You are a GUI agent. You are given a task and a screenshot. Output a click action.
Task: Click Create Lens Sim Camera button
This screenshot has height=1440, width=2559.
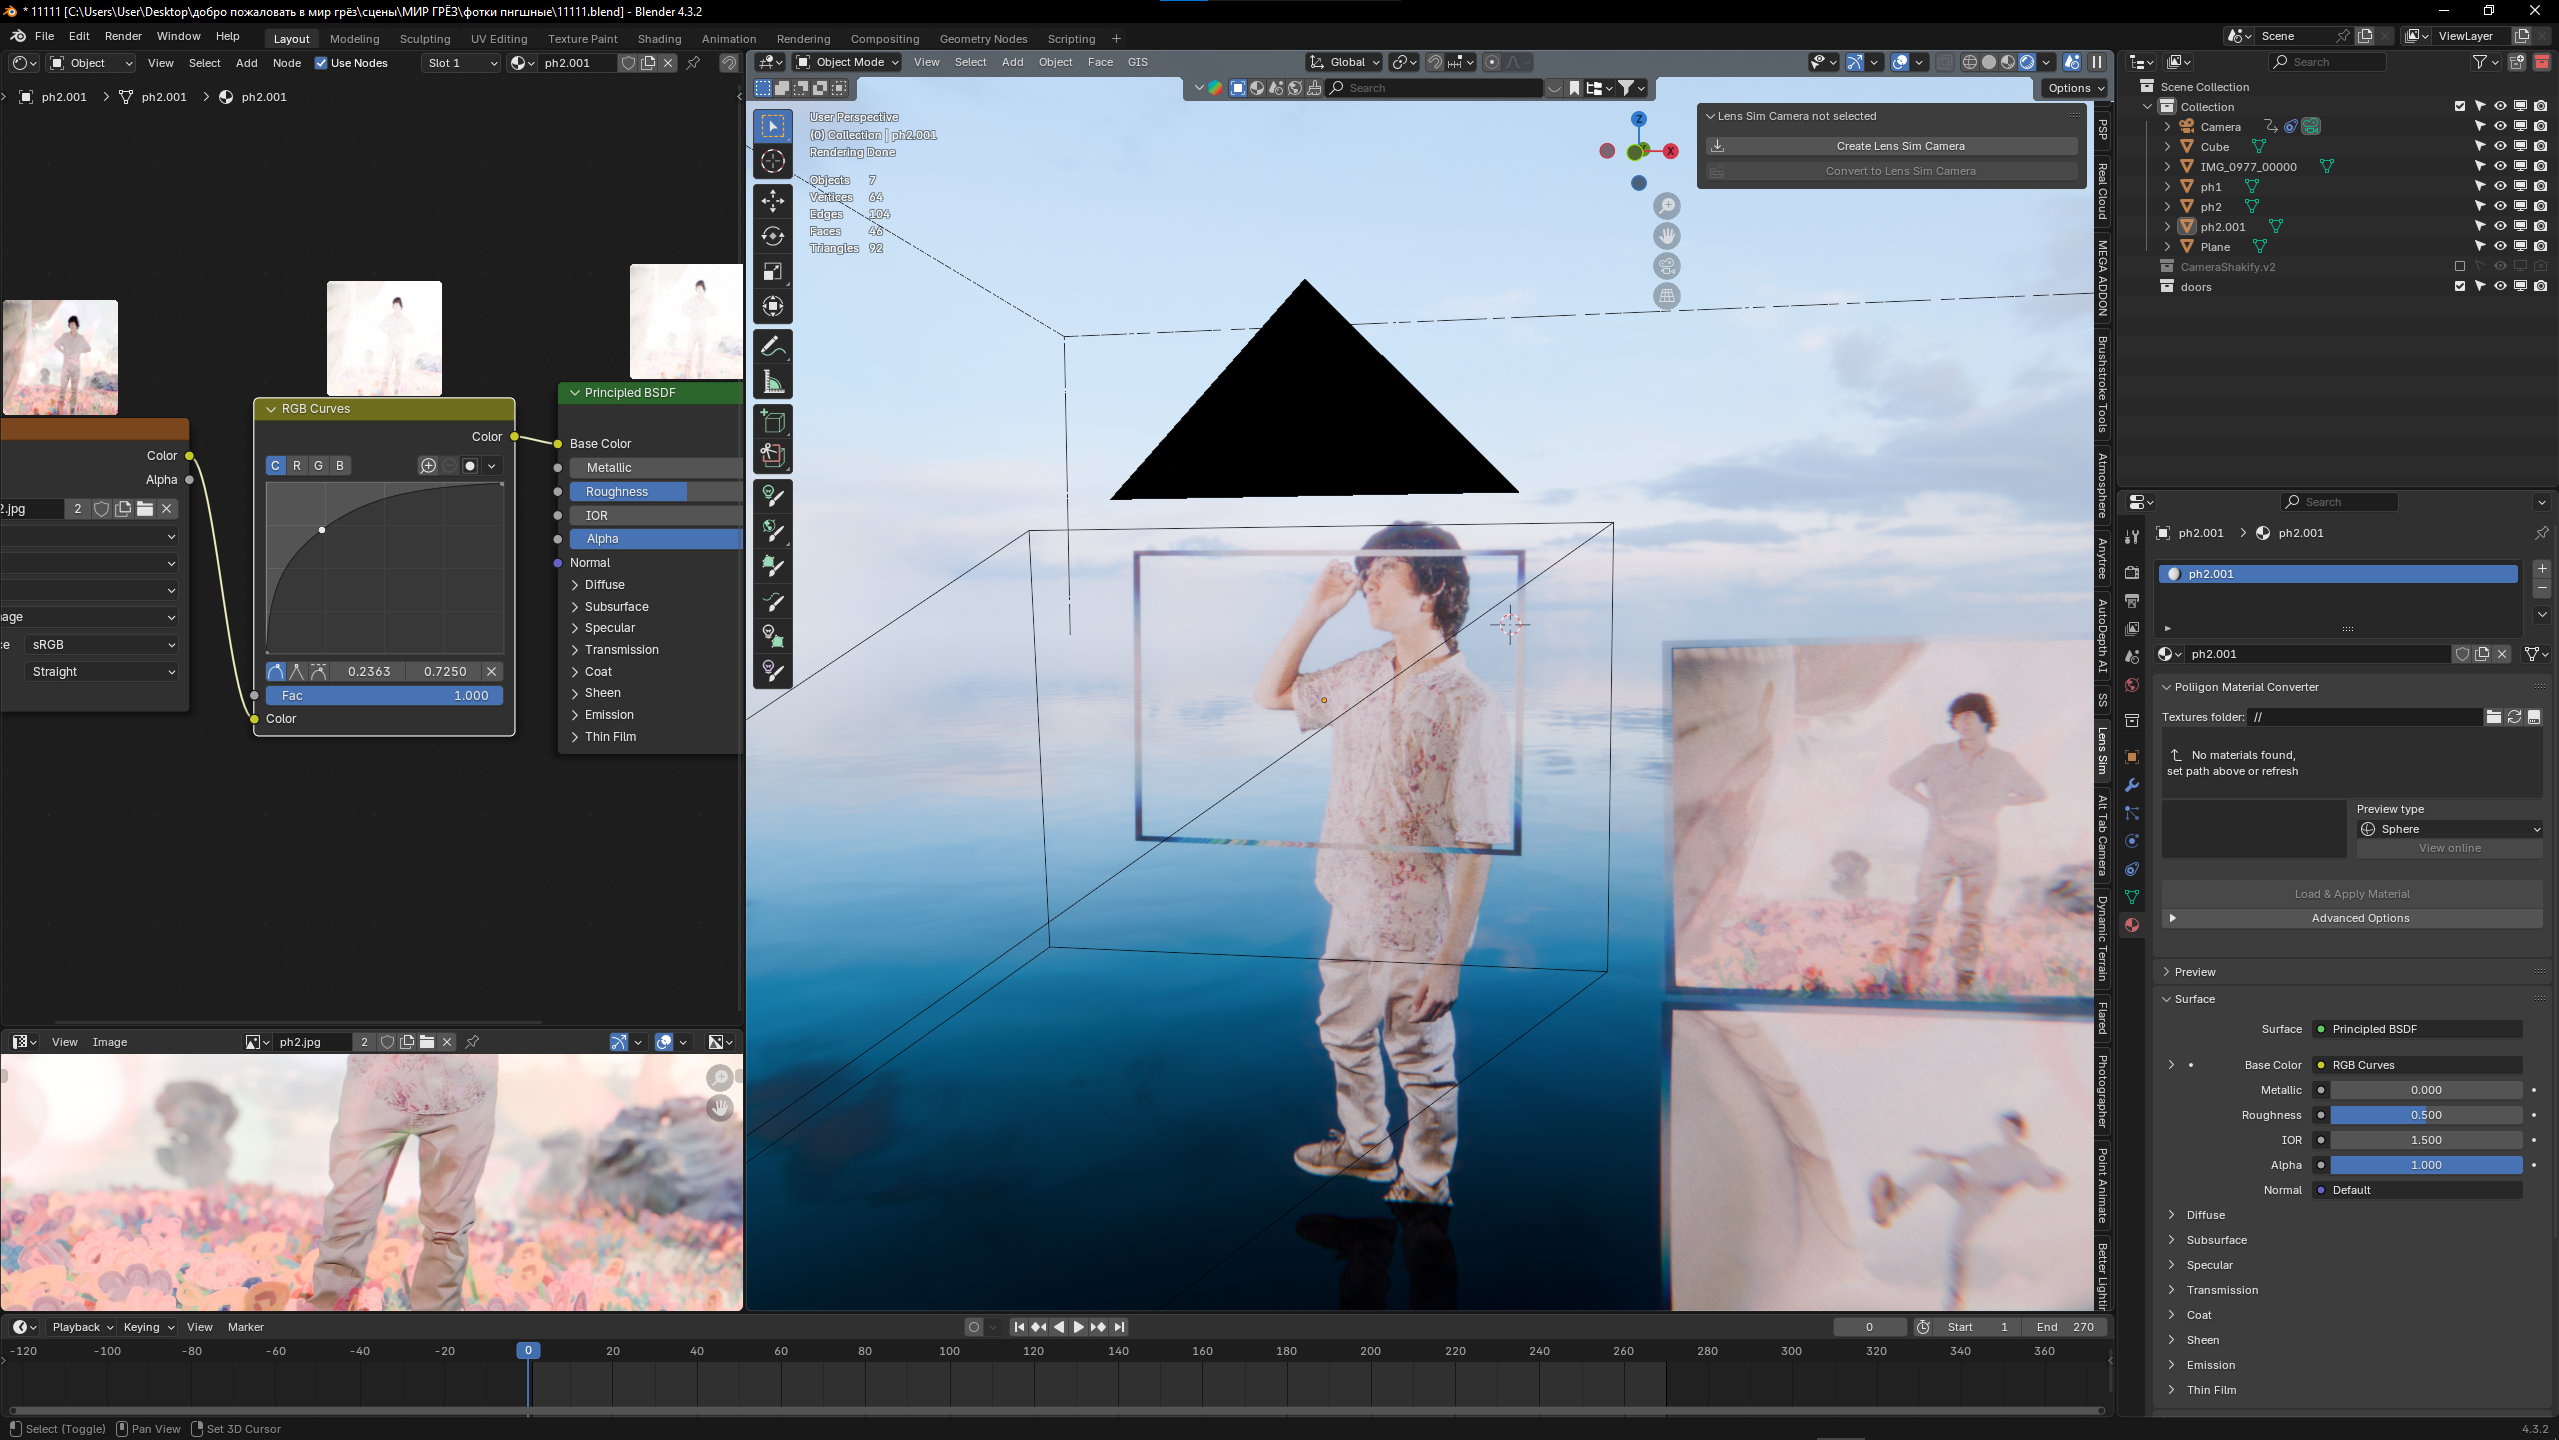click(1899, 146)
